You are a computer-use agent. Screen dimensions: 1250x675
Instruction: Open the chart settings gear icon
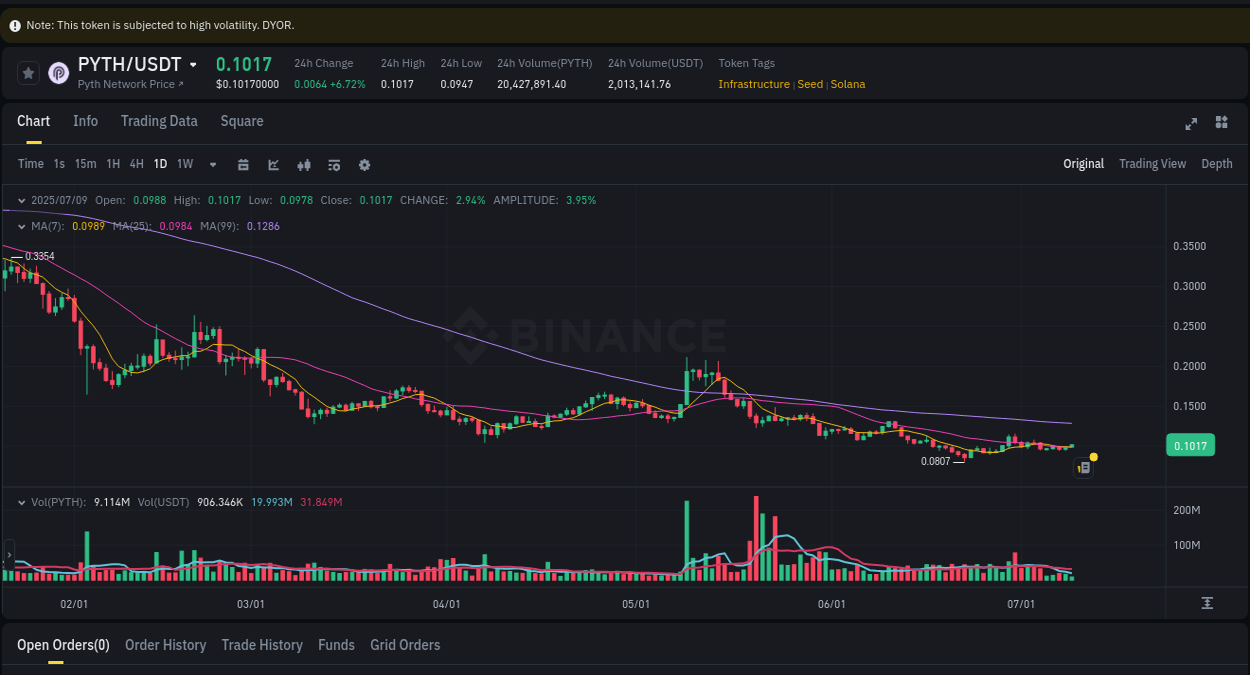click(x=364, y=164)
